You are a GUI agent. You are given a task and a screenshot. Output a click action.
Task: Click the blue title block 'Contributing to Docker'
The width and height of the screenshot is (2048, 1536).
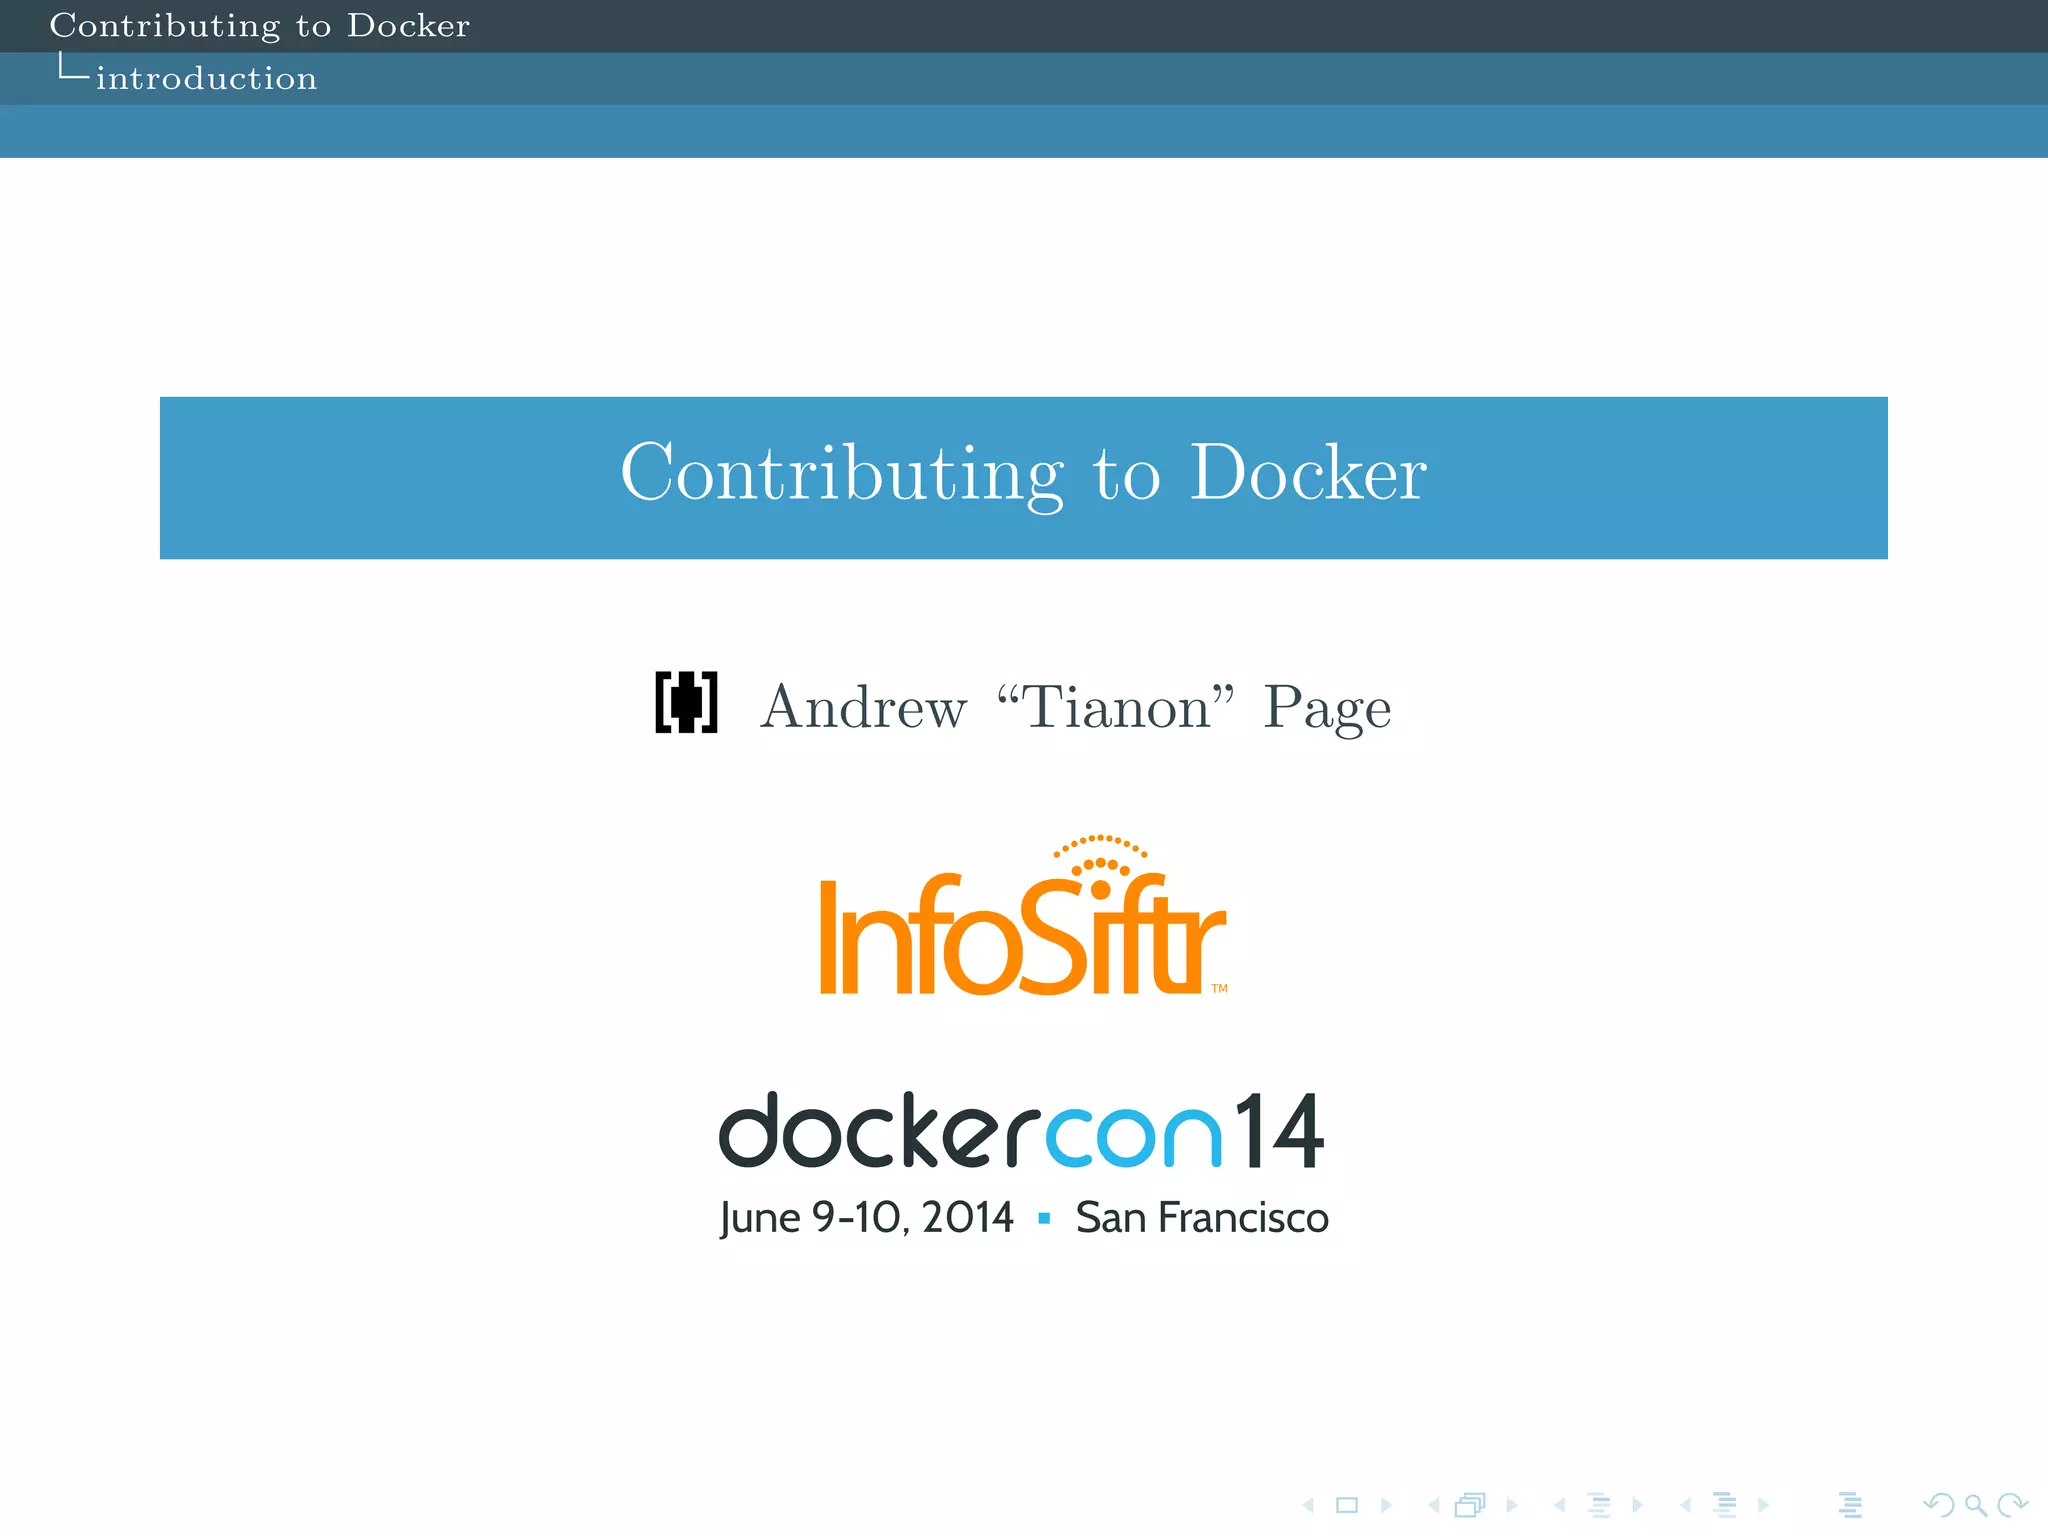point(1024,478)
